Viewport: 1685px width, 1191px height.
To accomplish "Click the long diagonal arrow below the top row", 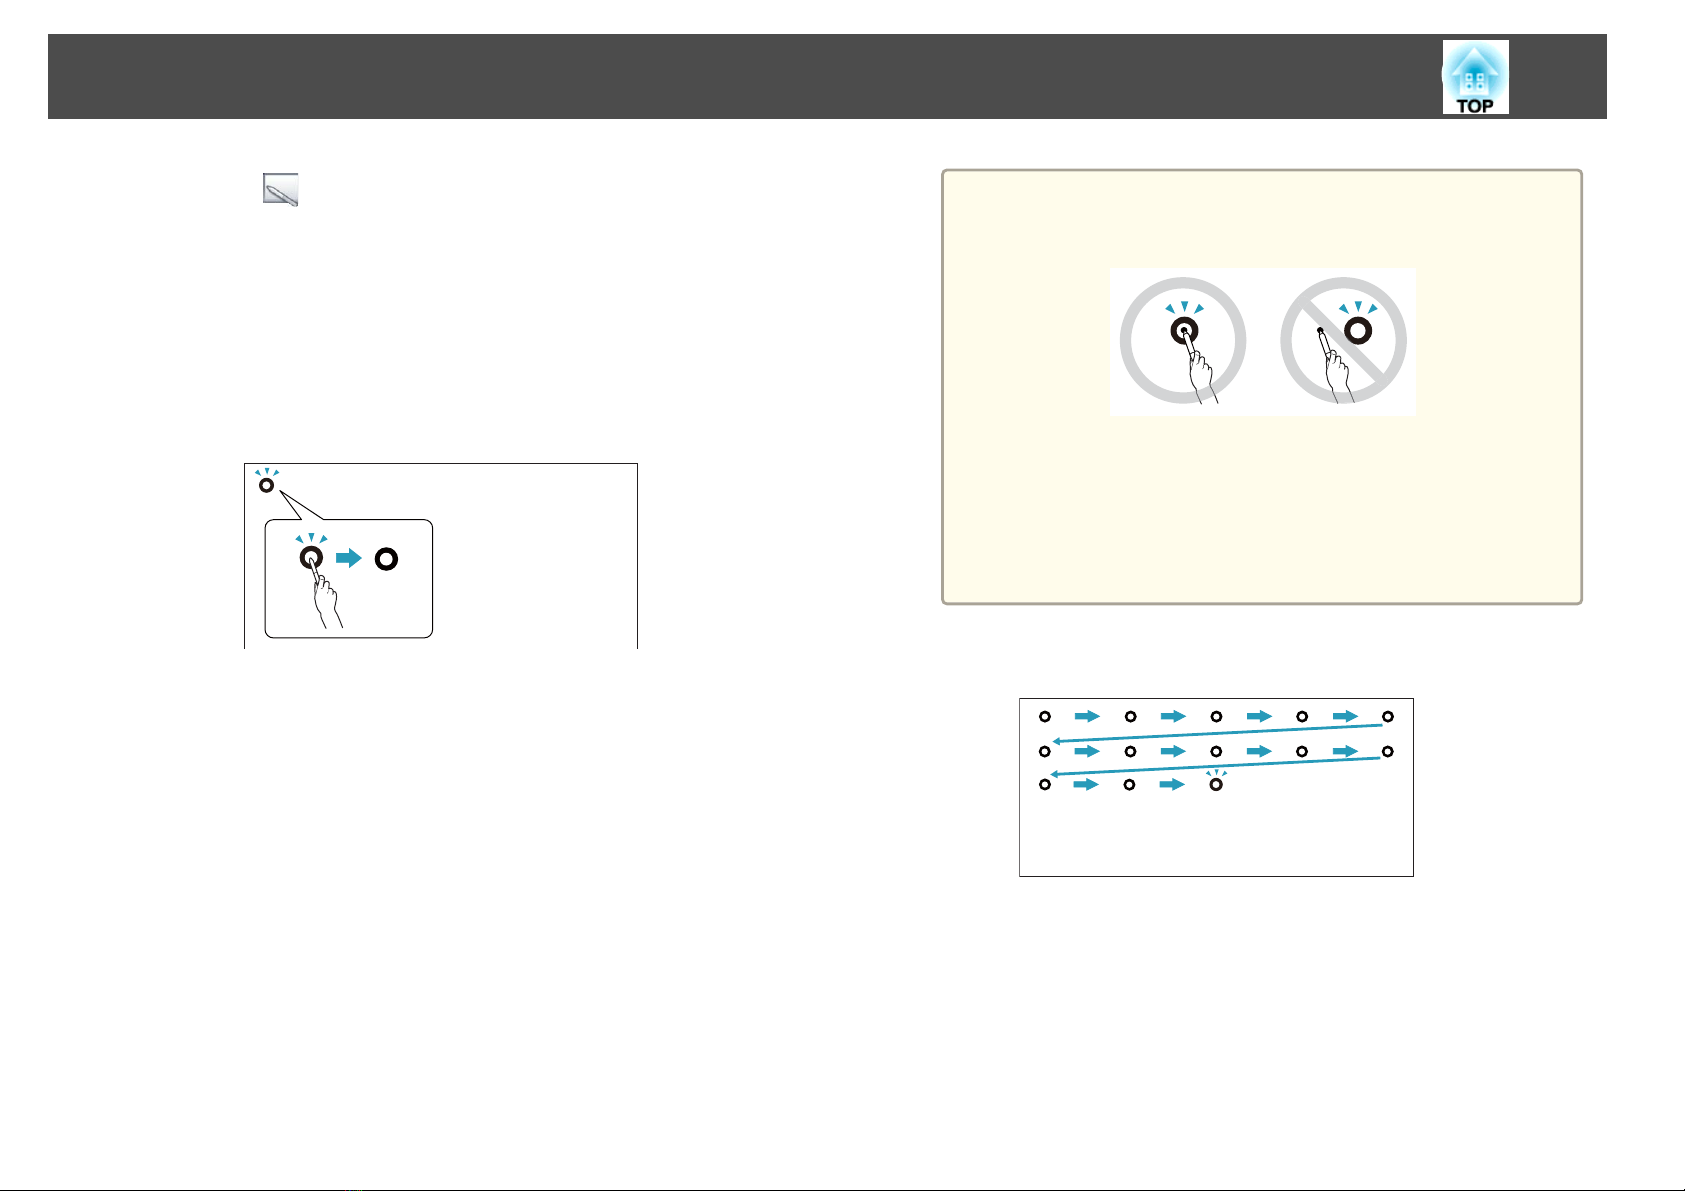I will (1216, 734).
